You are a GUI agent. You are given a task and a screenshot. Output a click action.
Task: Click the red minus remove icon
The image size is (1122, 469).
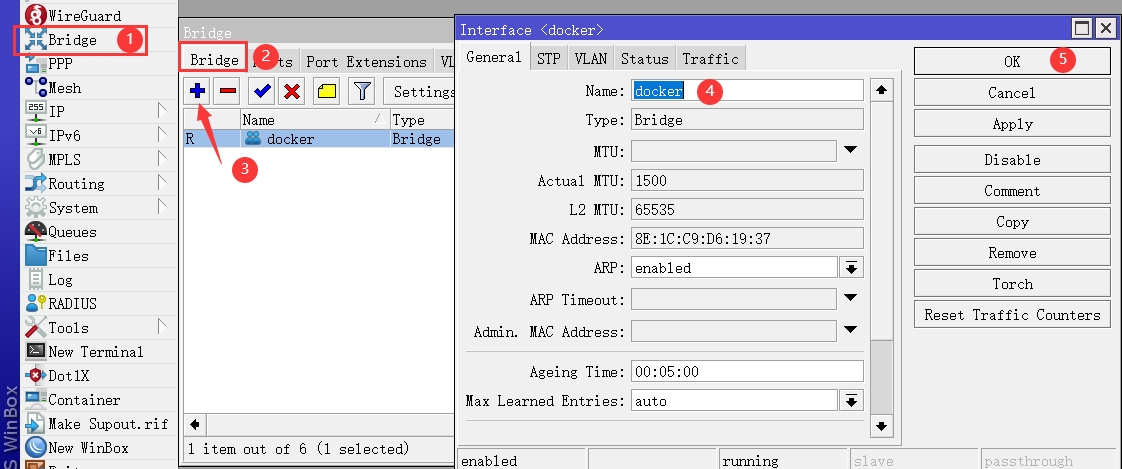click(228, 92)
